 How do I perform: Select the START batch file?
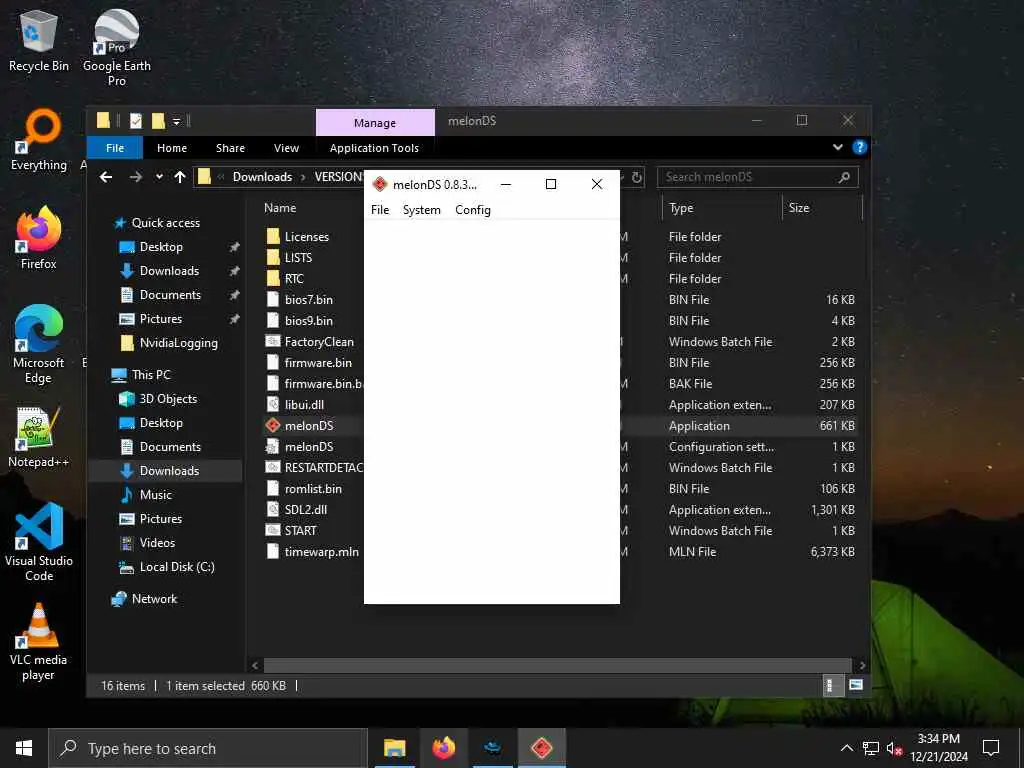(300, 530)
